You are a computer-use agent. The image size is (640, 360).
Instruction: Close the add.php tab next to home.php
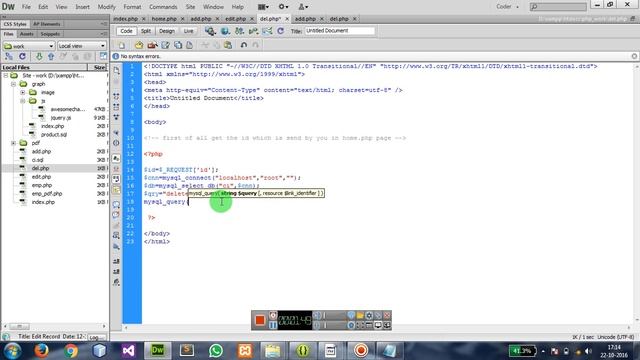[217, 19]
